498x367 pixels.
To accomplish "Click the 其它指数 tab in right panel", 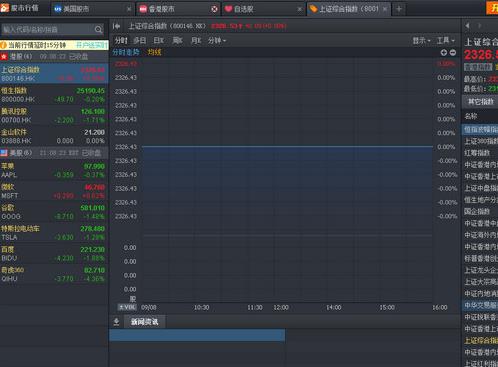I will pos(480,102).
